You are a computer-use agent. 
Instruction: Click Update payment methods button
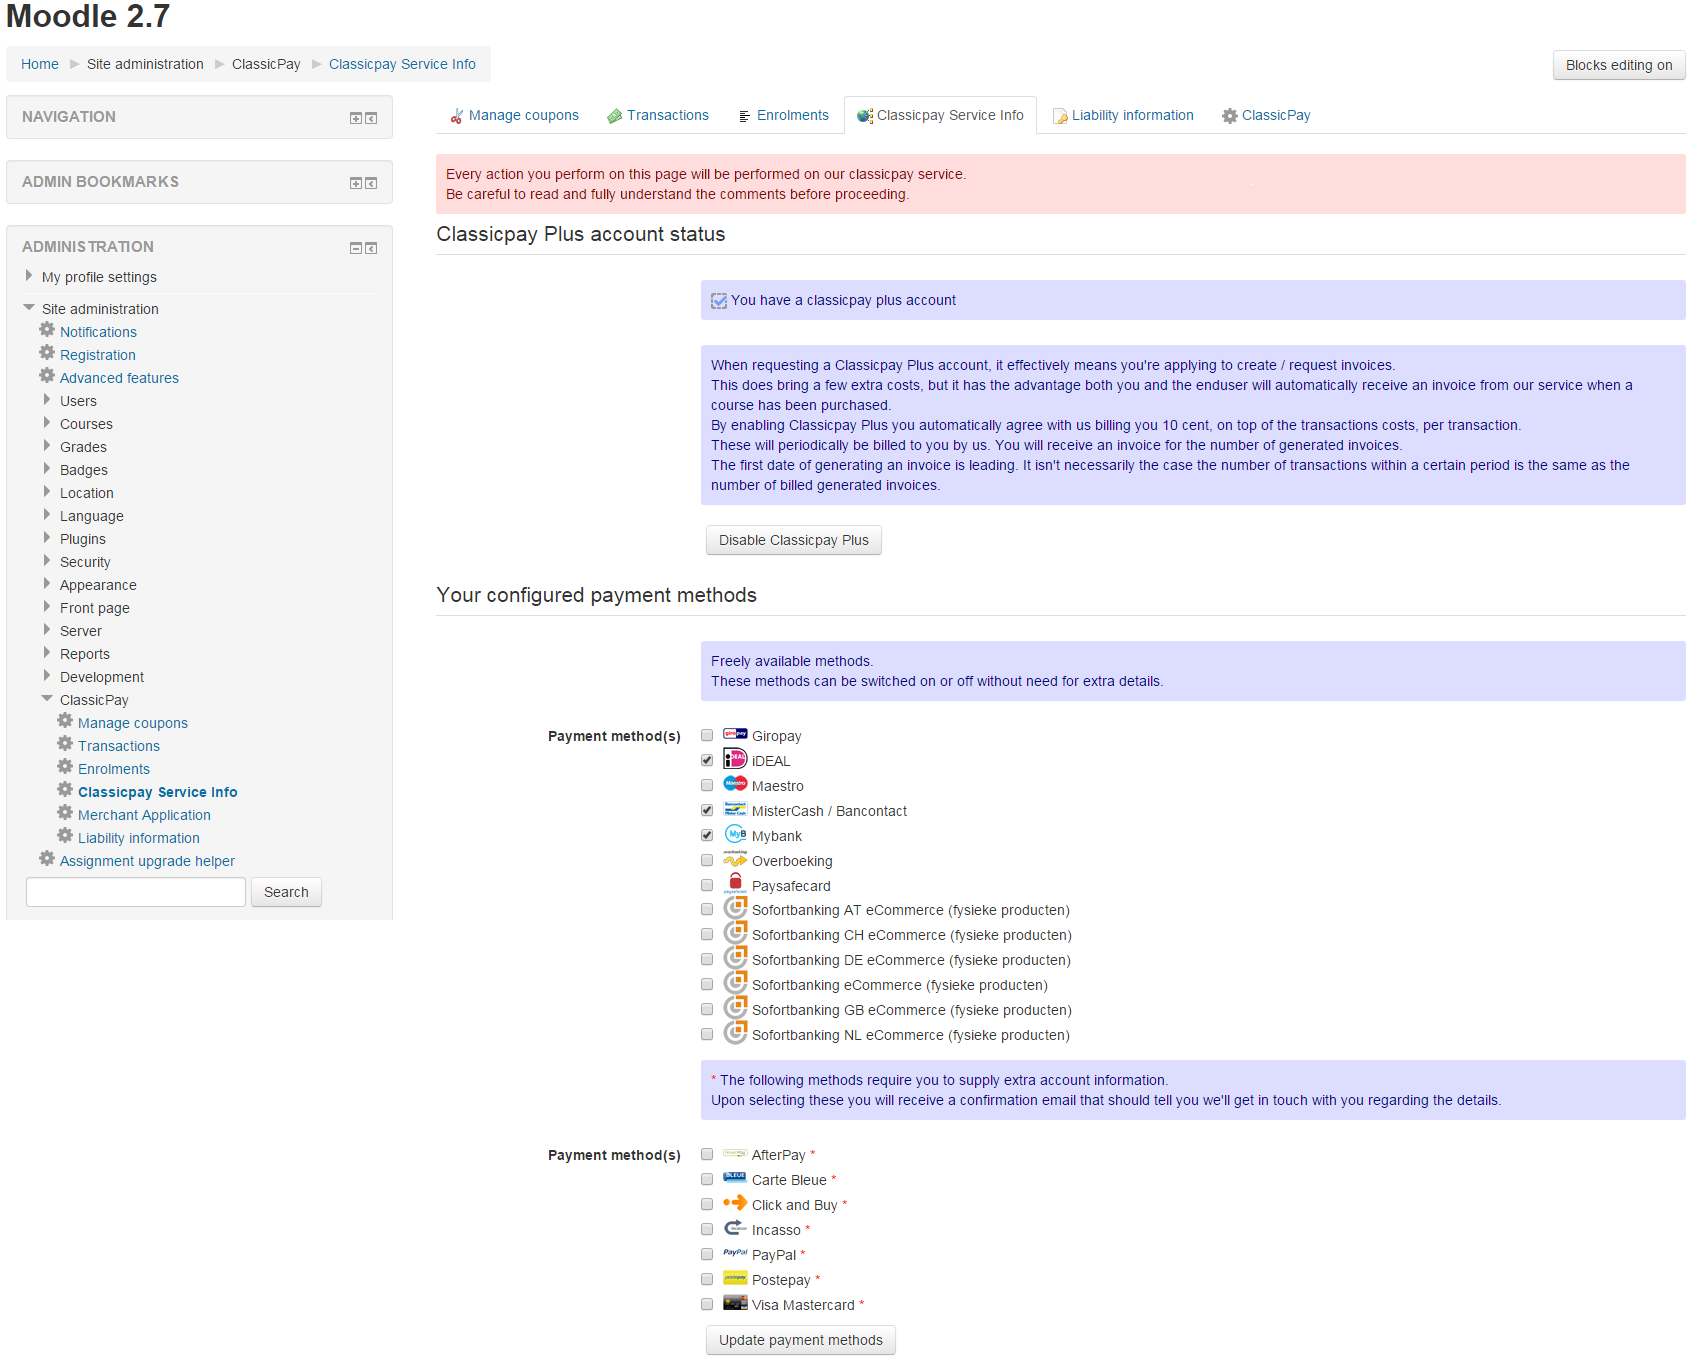point(801,1340)
